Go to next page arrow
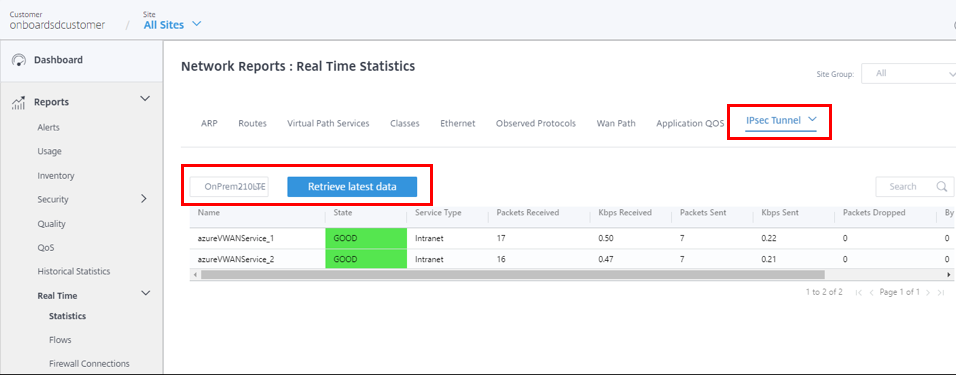This screenshot has height=375, width=956. (x=928, y=293)
